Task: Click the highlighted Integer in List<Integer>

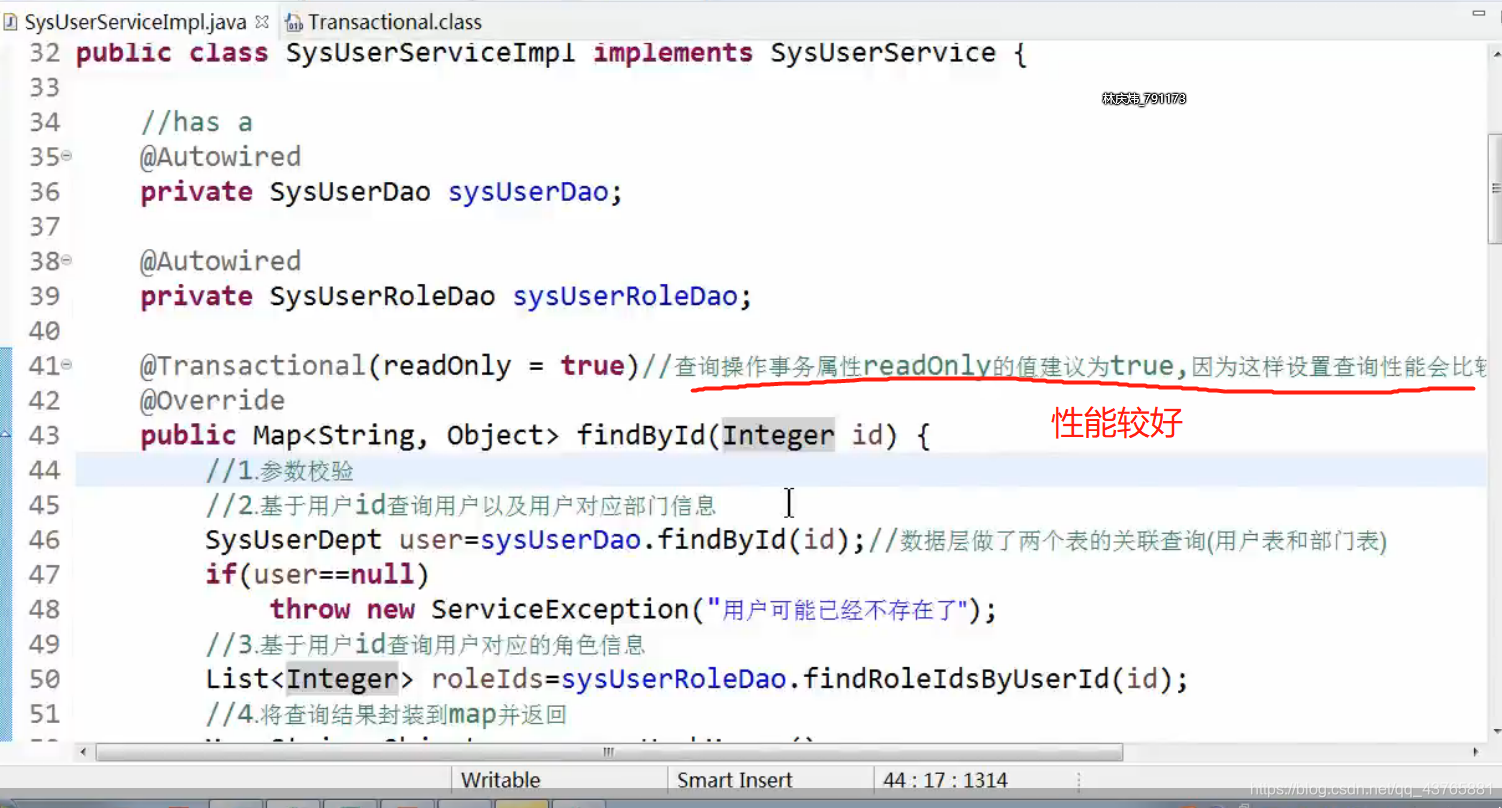Action: pos(342,679)
